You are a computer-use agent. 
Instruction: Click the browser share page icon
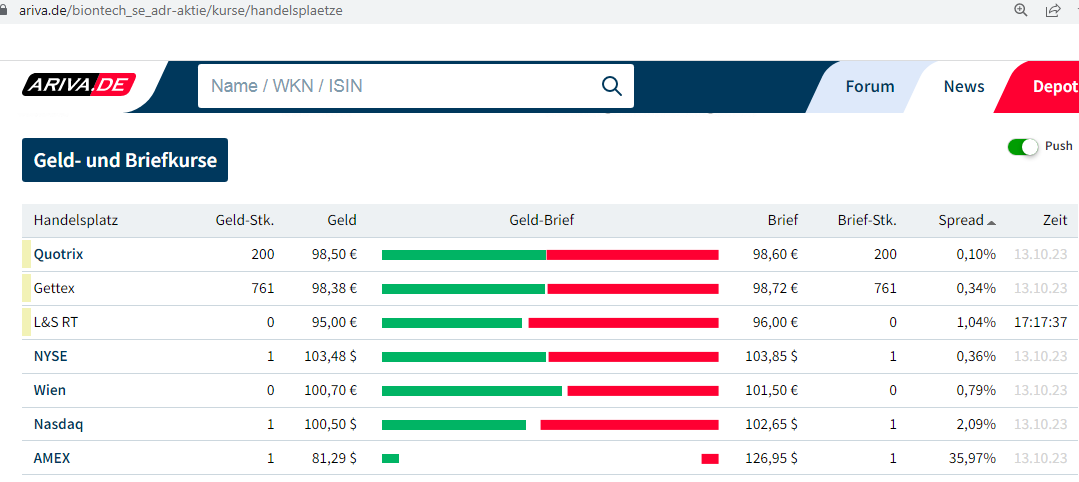coord(1053,10)
